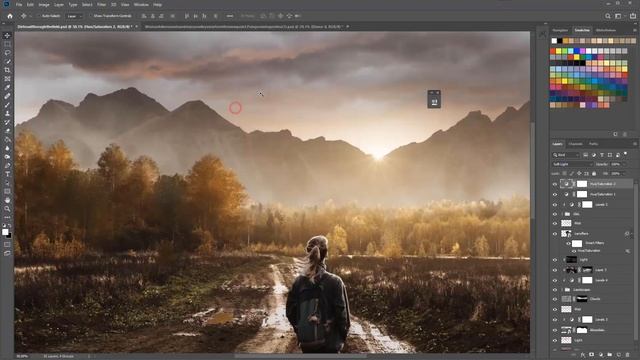
Task: Open the Layers panel options menu
Action: tap(634, 144)
